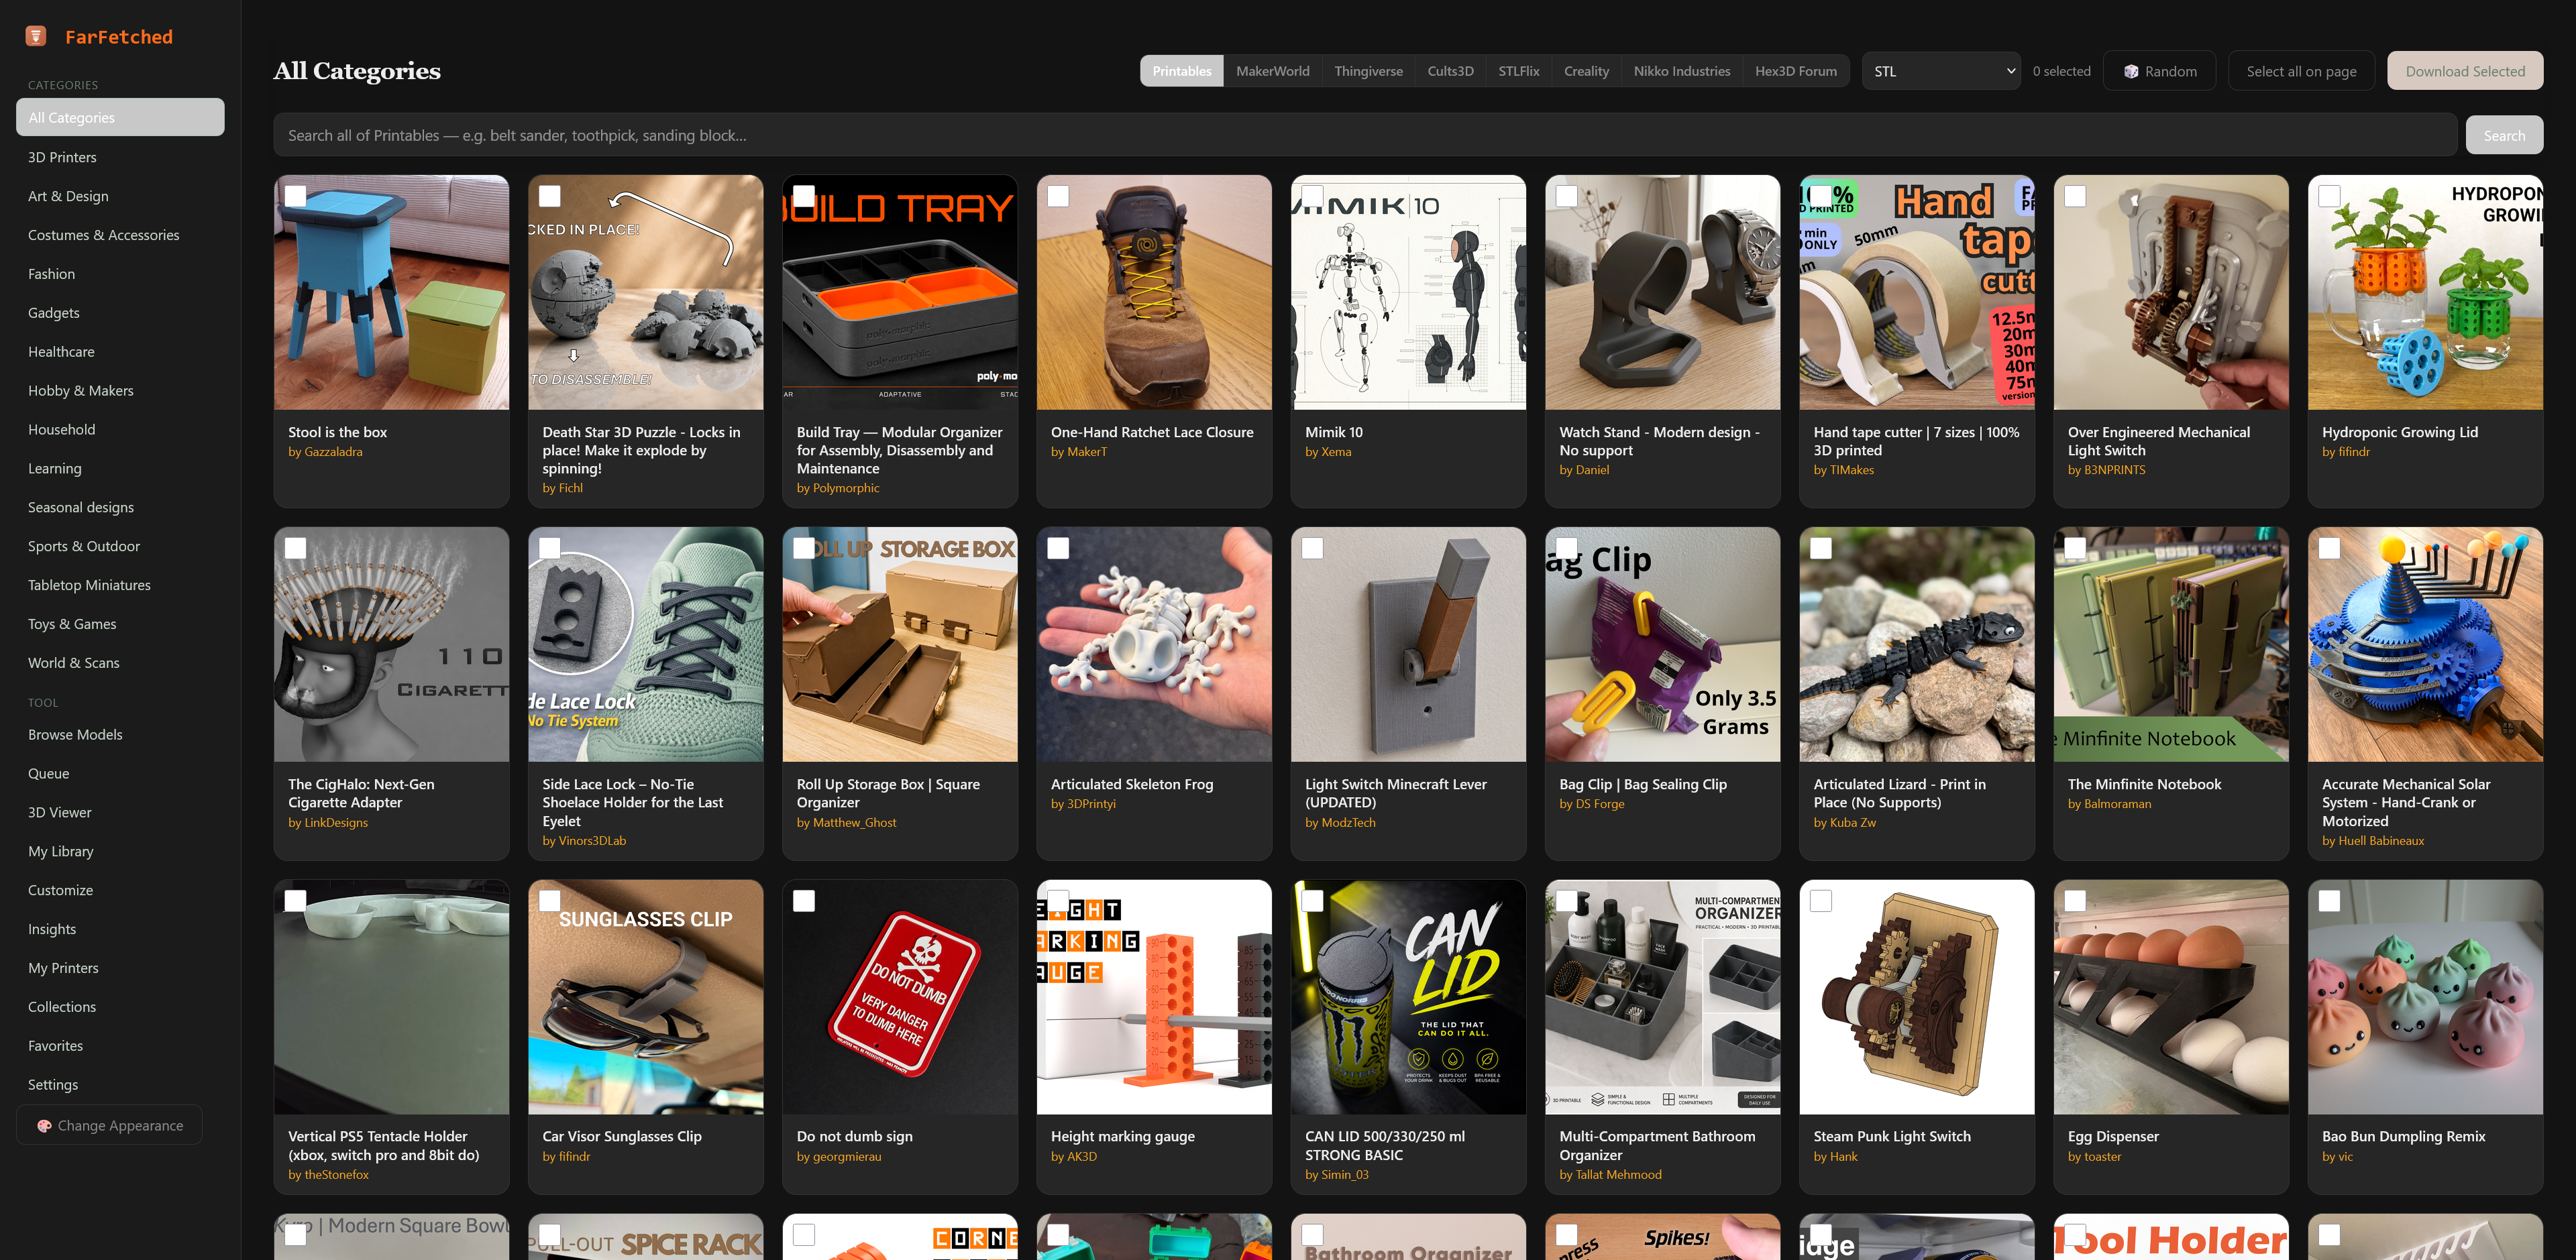Image resolution: width=2576 pixels, height=1260 pixels.
Task: Click the FarFetched logo icon
Action: (36, 36)
